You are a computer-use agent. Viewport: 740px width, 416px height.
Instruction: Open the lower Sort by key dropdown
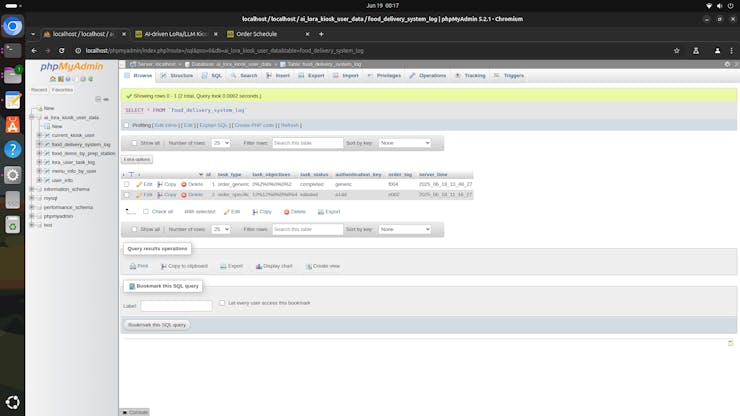404,229
